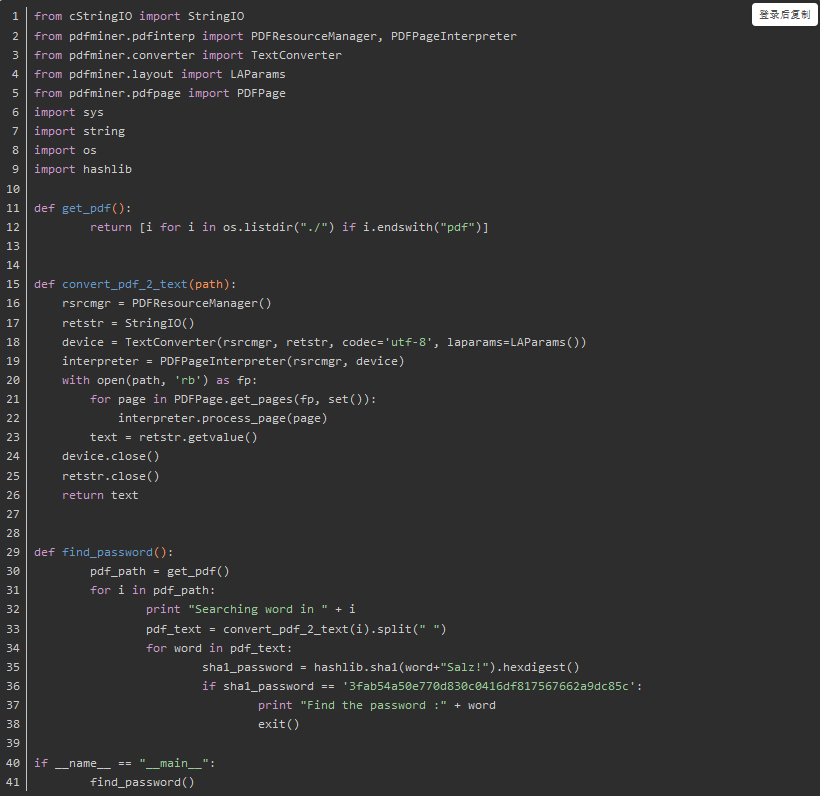Click 'interpreter' variable on line 19
Image resolution: width=820 pixels, height=796 pixels.
coord(100,361)
